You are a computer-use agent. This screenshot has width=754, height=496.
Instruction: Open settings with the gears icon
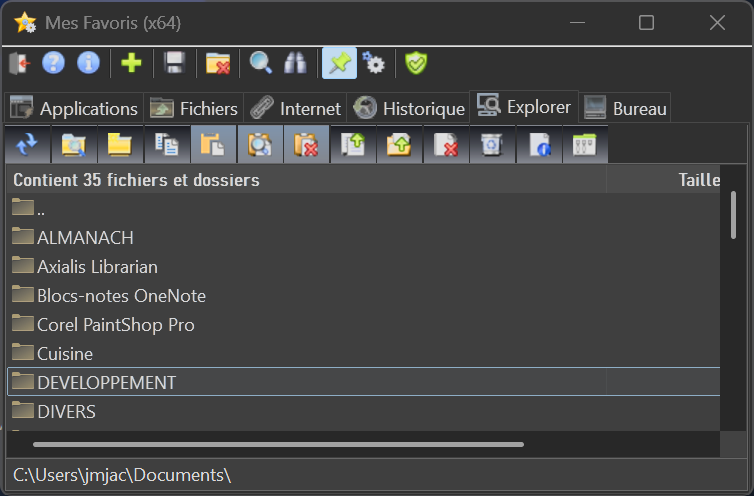pyautogui.click(x=374, y=63)
